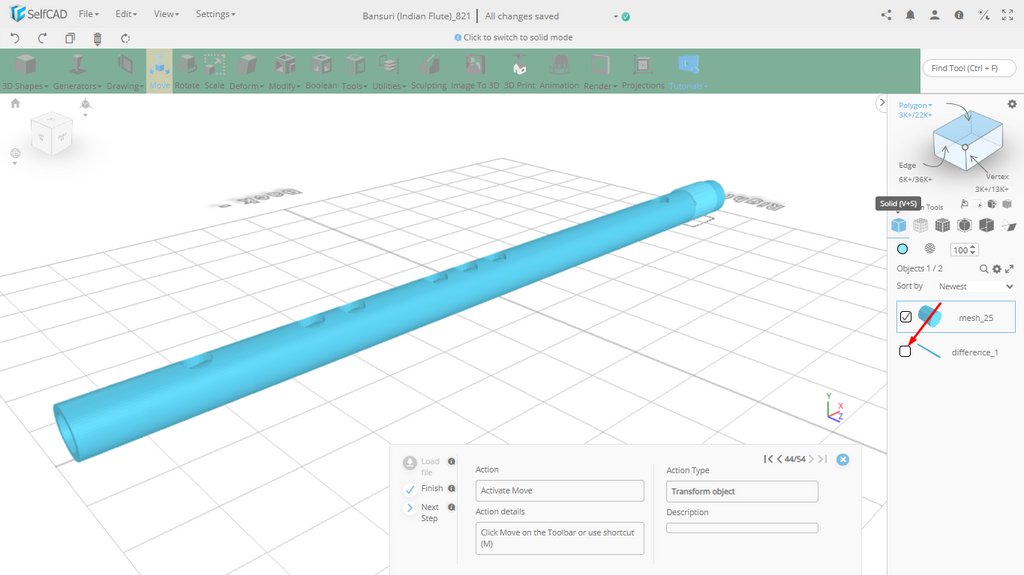Expand the 3D Shapes dropdown
This screenshot has width=1024, height=575.
25,86
